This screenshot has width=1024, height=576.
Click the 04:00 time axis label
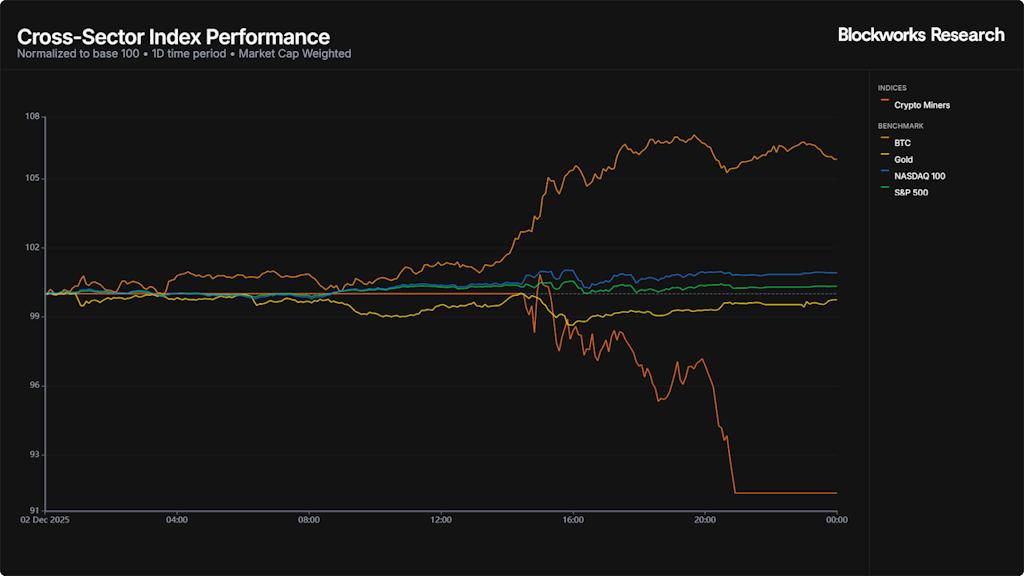(x=177, y=520)
